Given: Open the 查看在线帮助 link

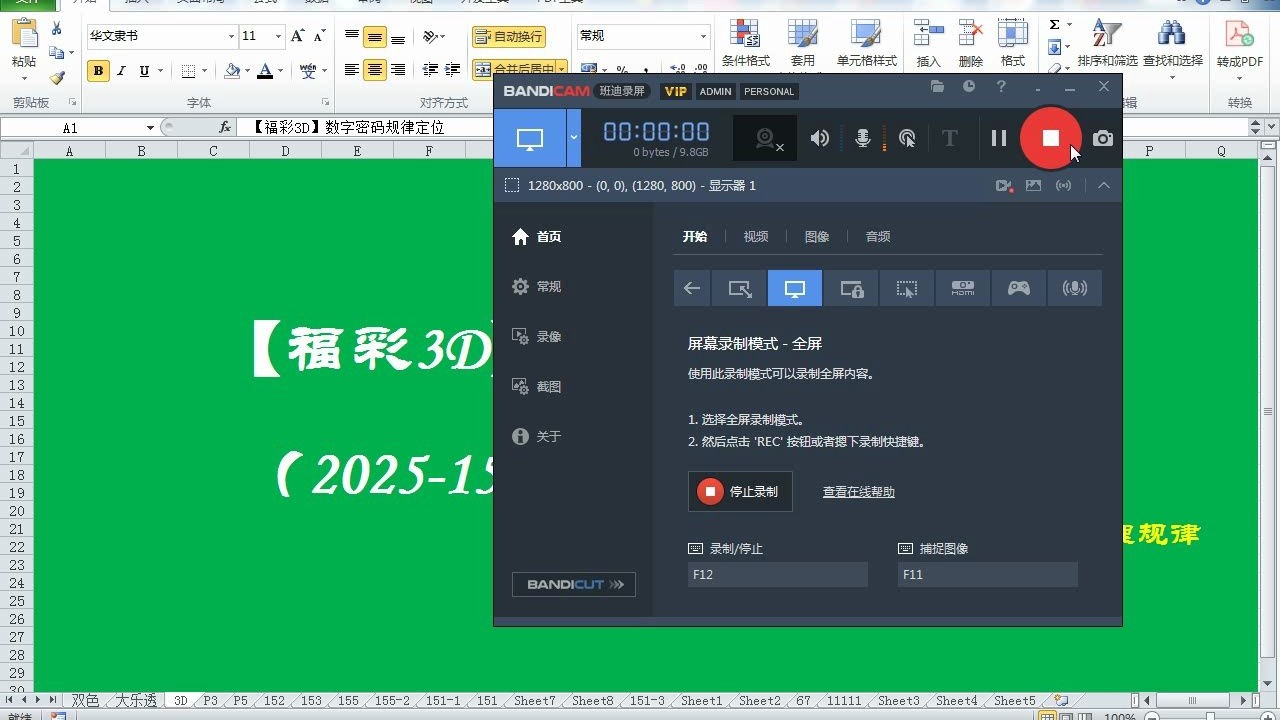Looking at the screenshot, I should point(859,492).
